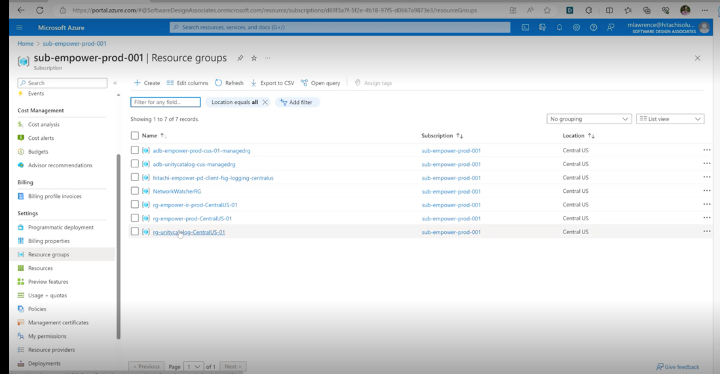The width and height of the screenshot is (720, 374).
Task: Click the Azure account avatar
Action: 704,28
